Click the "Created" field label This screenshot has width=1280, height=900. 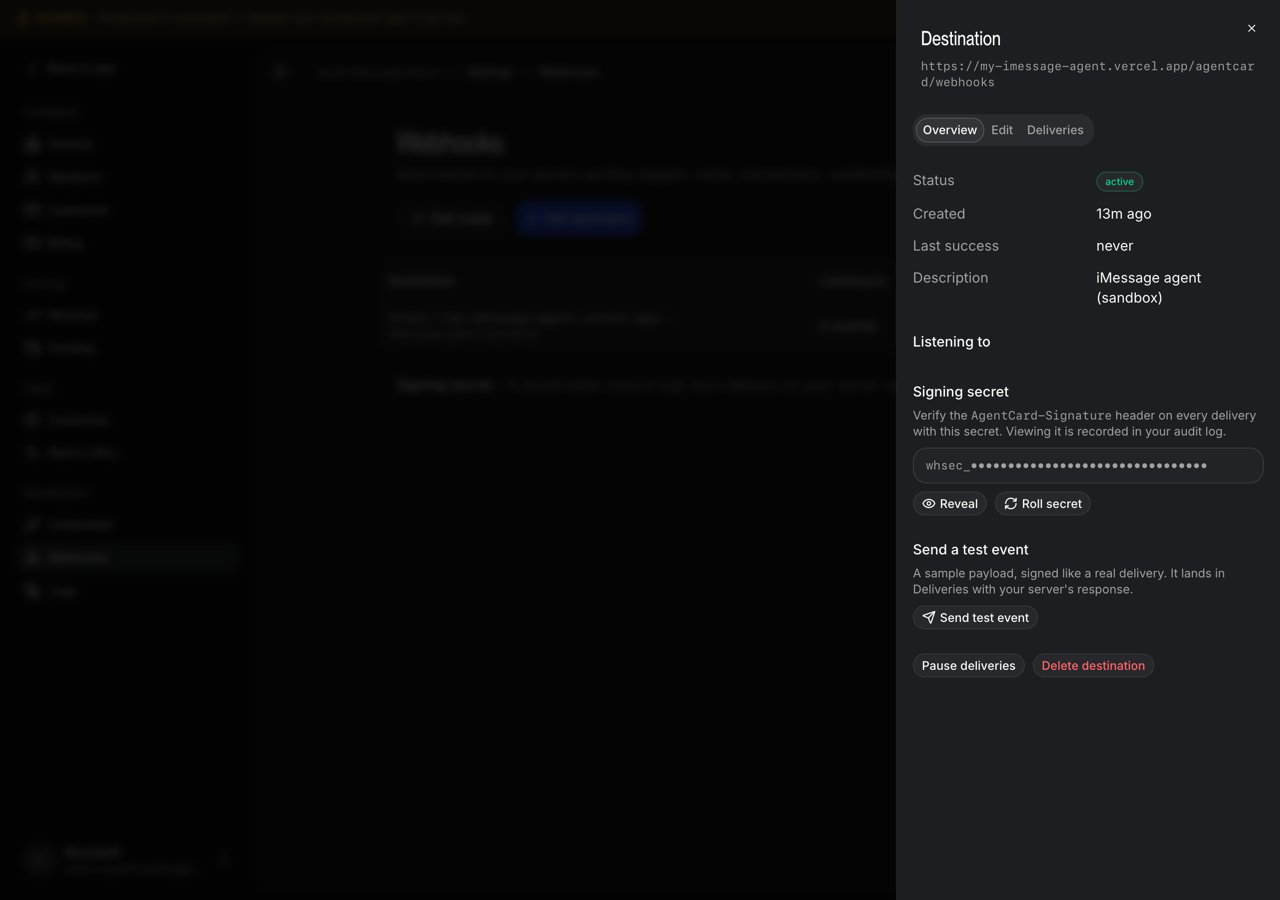click(x=939, y=214)
